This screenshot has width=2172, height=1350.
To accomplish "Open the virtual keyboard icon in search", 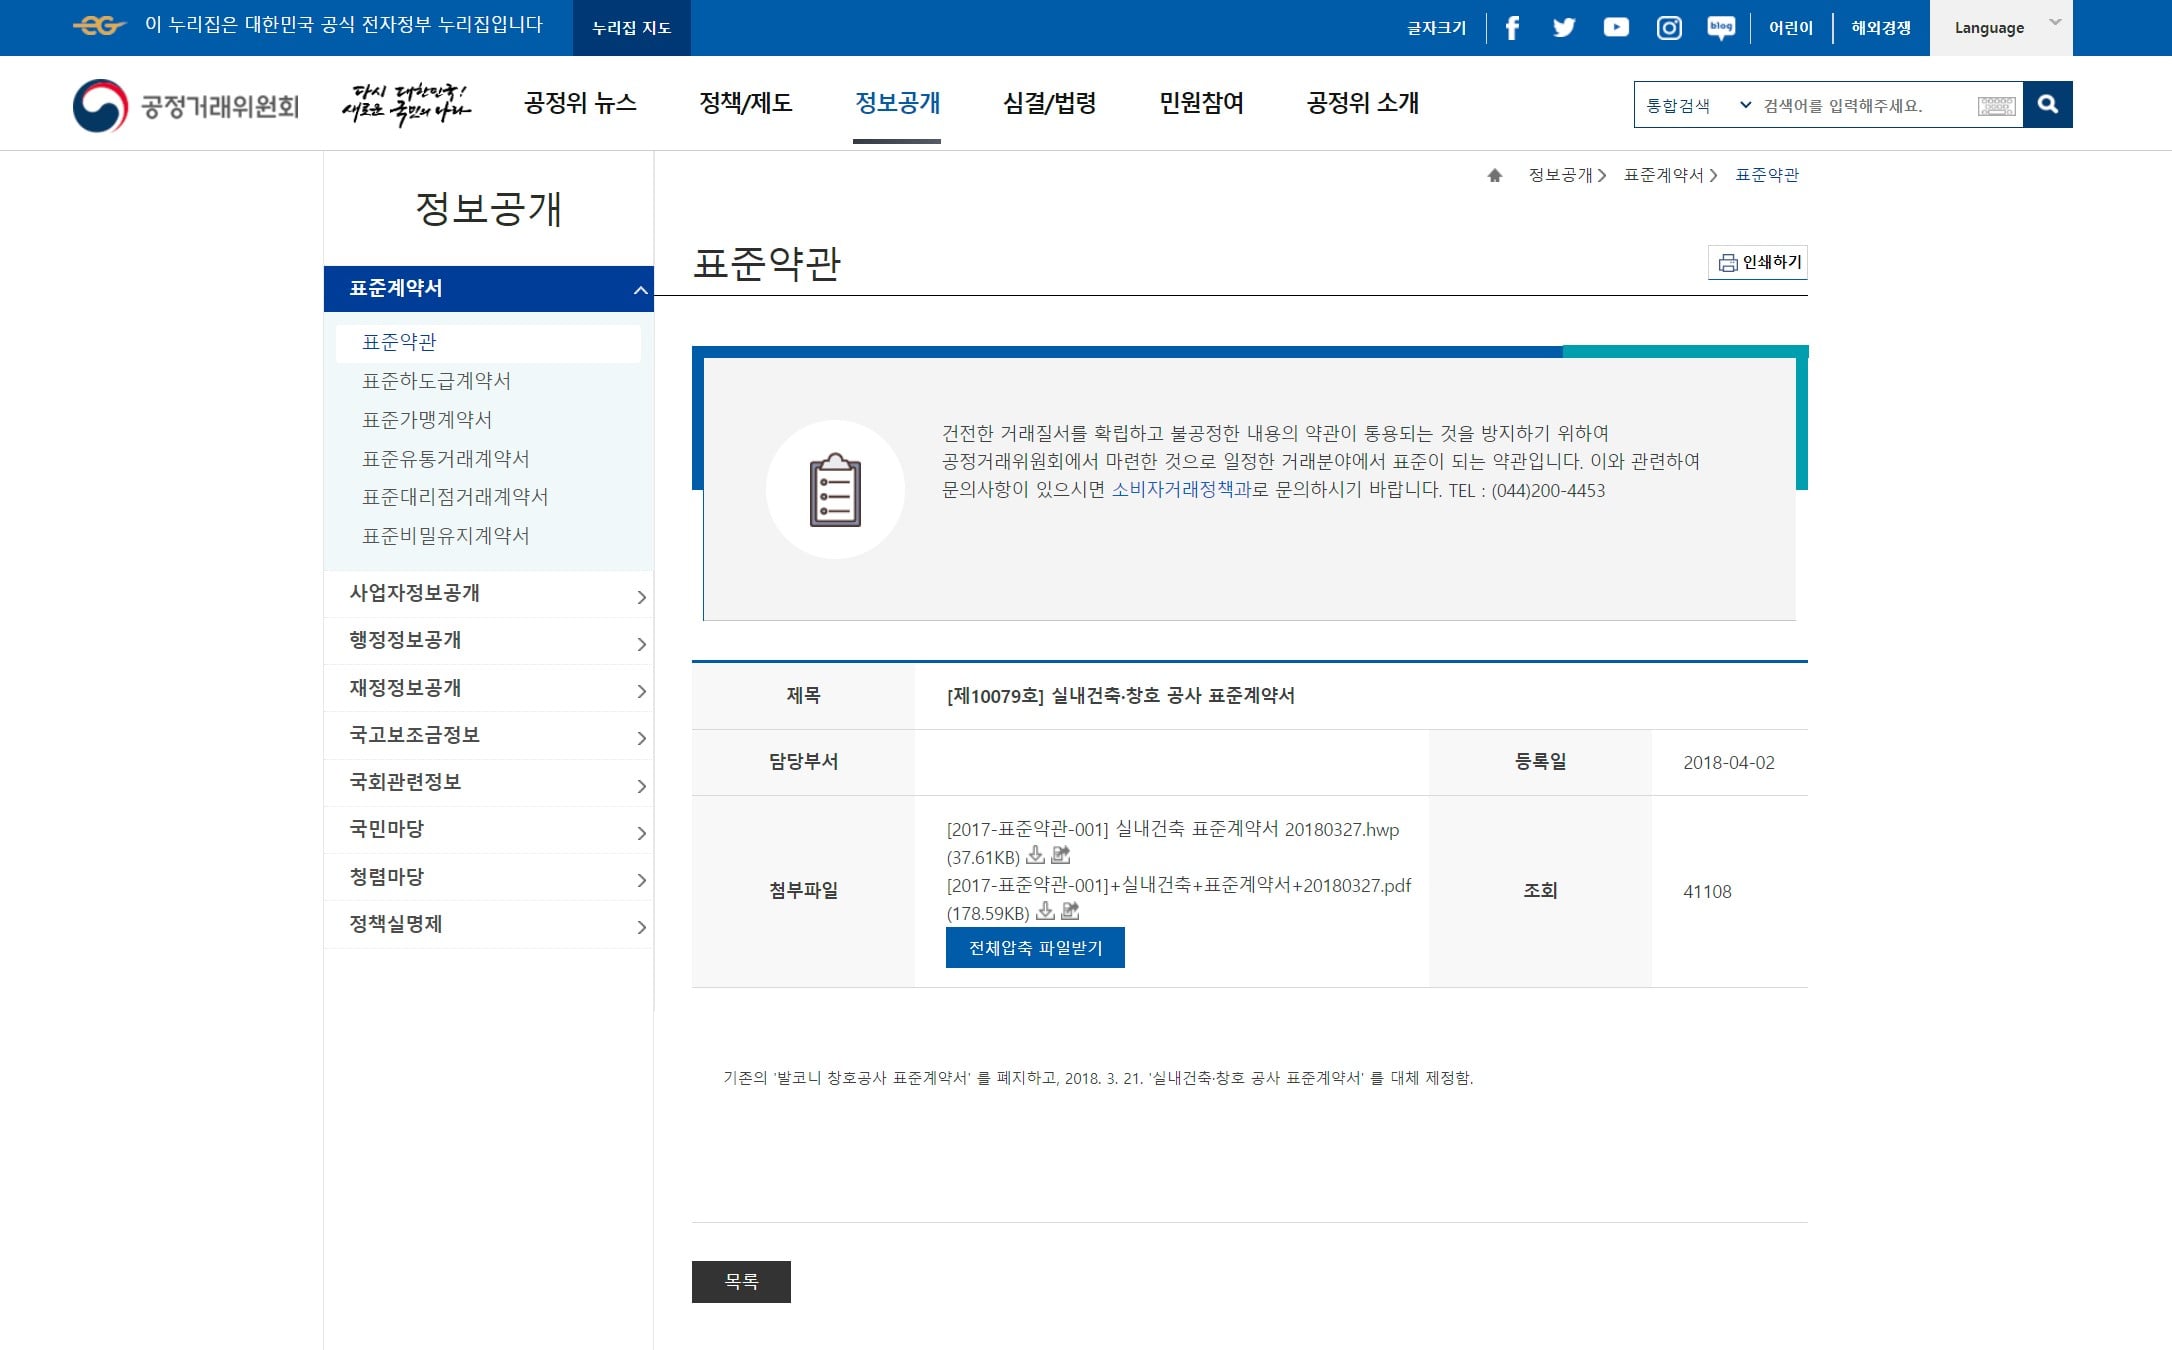I will pos(1996,105).
